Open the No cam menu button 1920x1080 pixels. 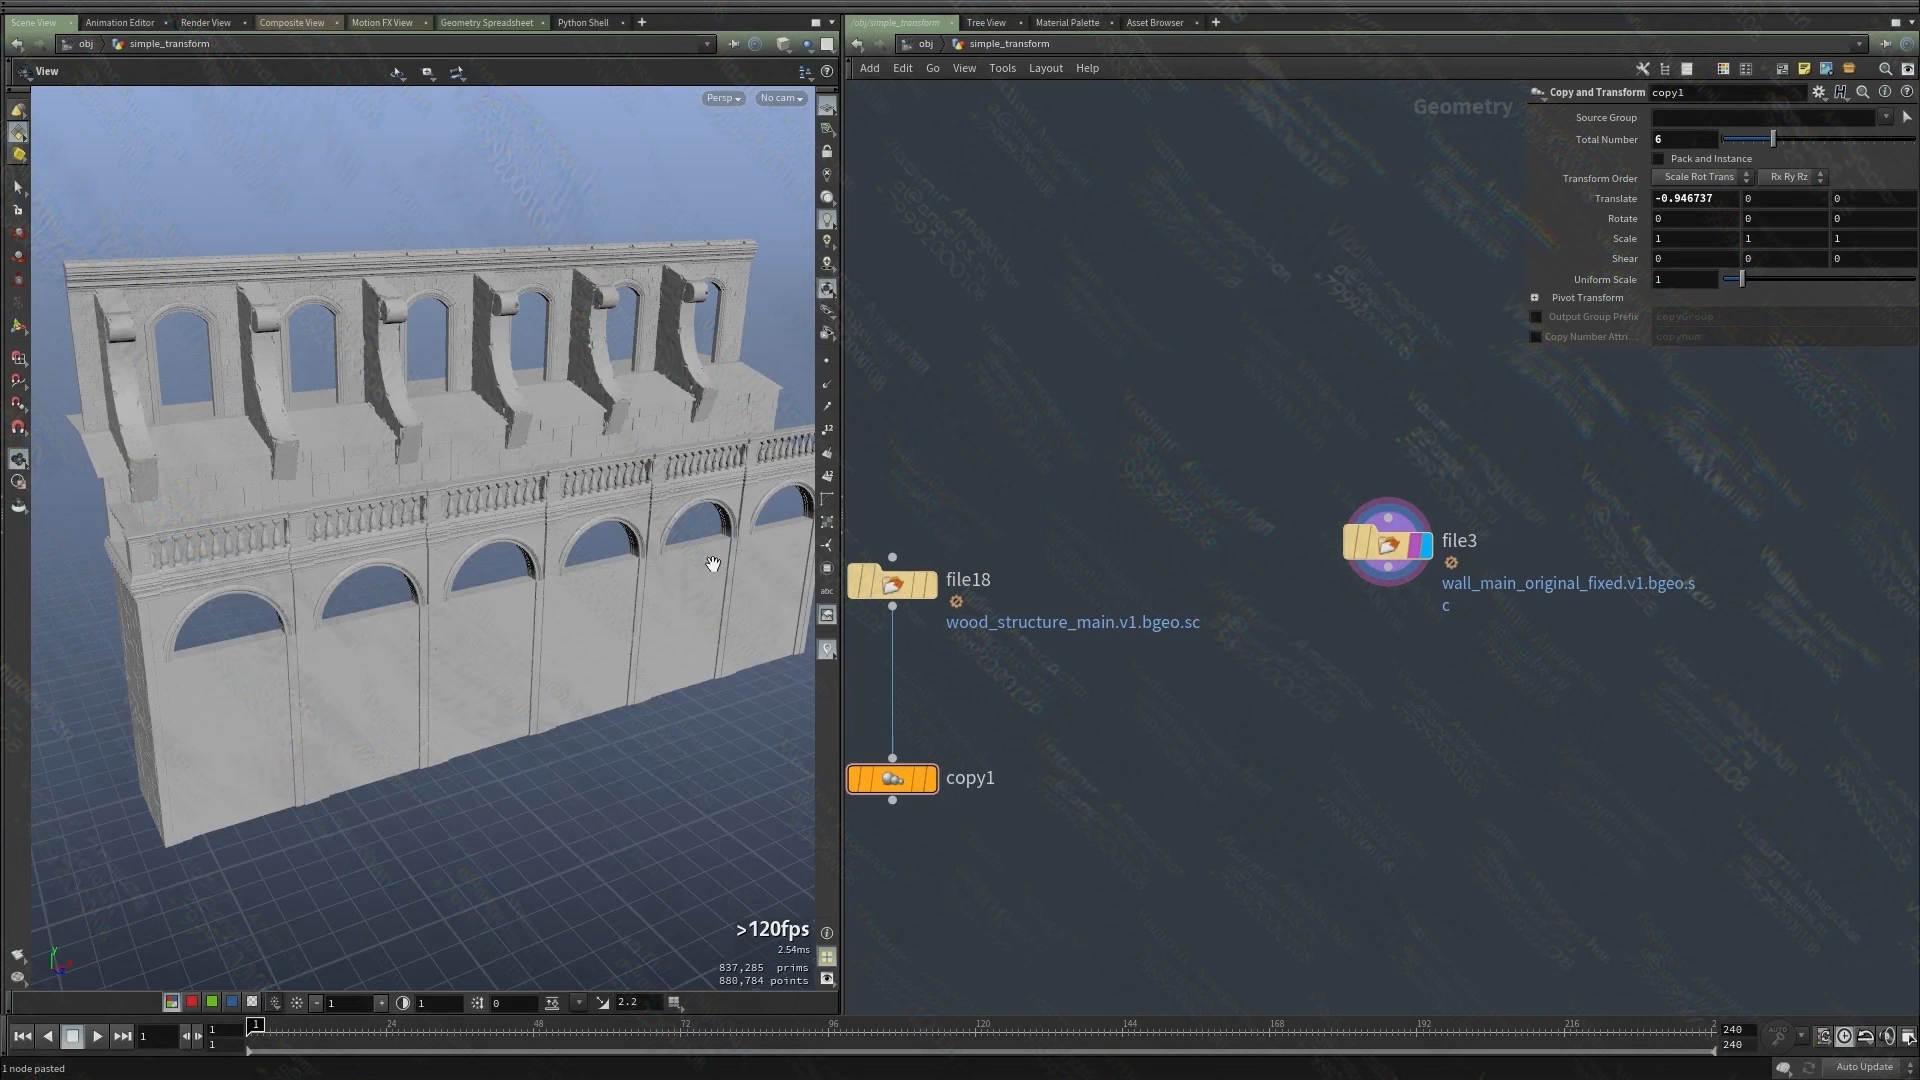point(781,98)
